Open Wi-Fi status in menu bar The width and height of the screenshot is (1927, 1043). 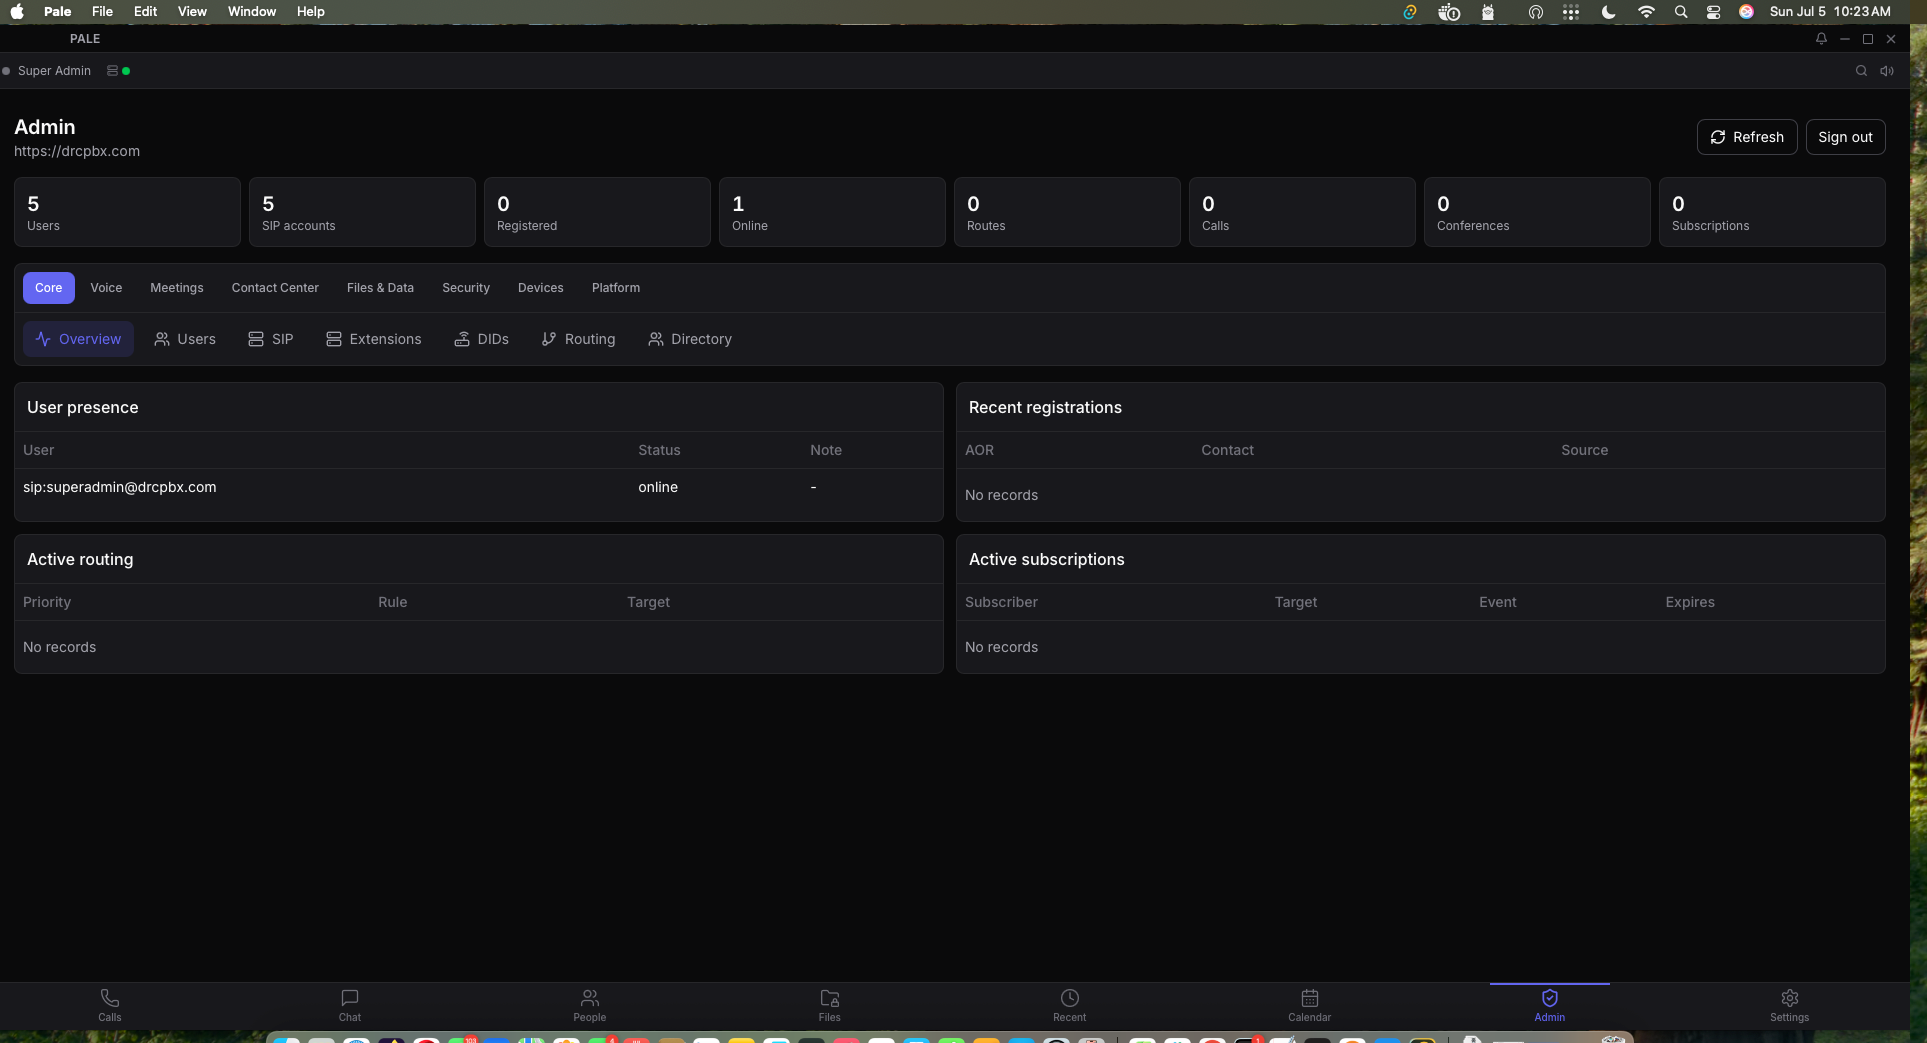(x=1646, y=12)
